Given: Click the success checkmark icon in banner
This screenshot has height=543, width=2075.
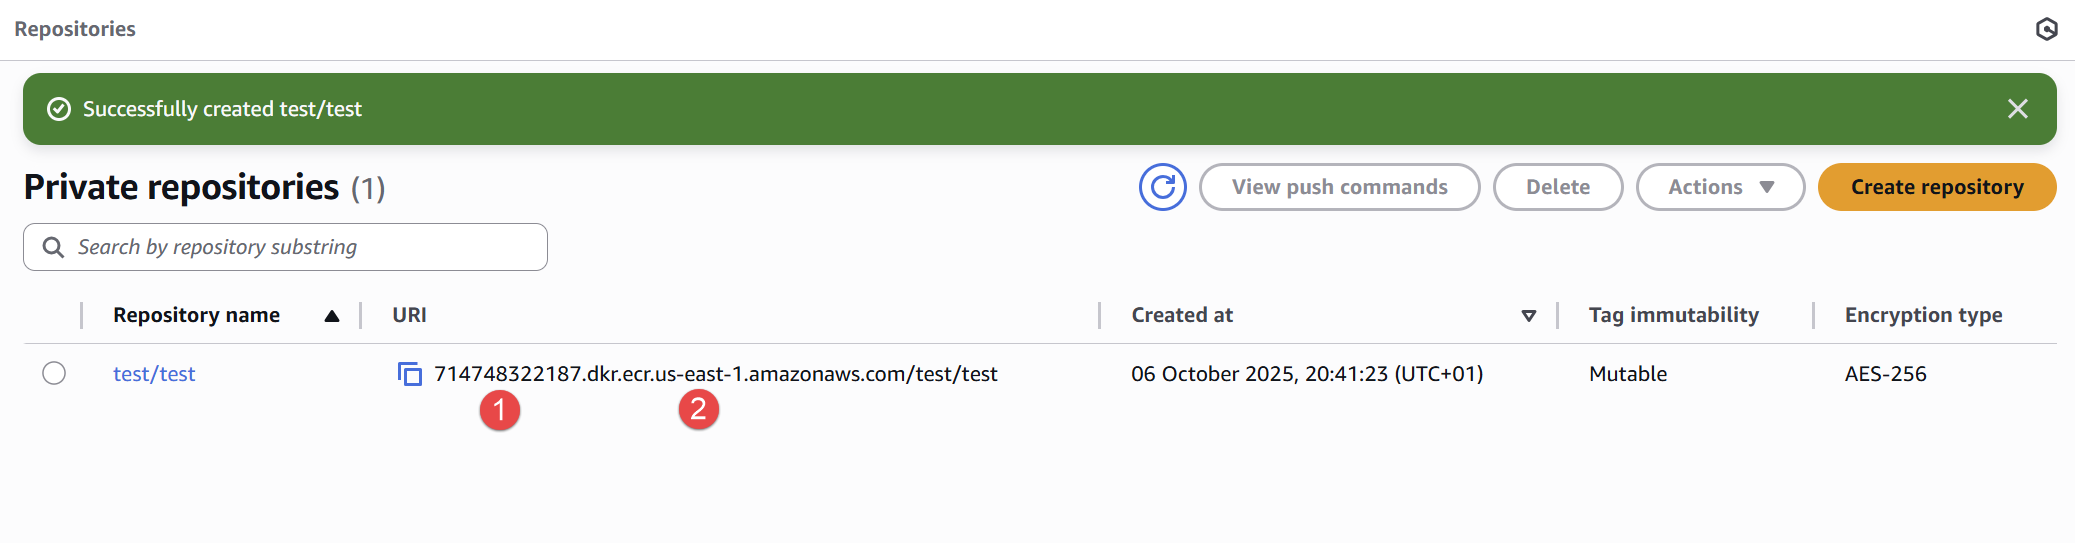Looking at the screenshot, I should click(59, 109).
